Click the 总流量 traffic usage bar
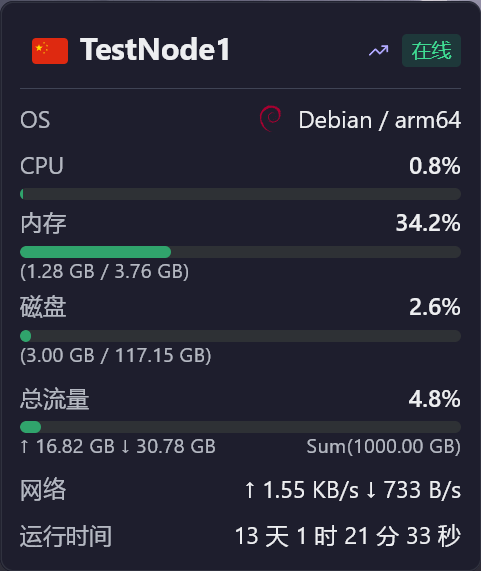Image resolution: width=481 pixels, height=571 pixels. click(240, 427)
